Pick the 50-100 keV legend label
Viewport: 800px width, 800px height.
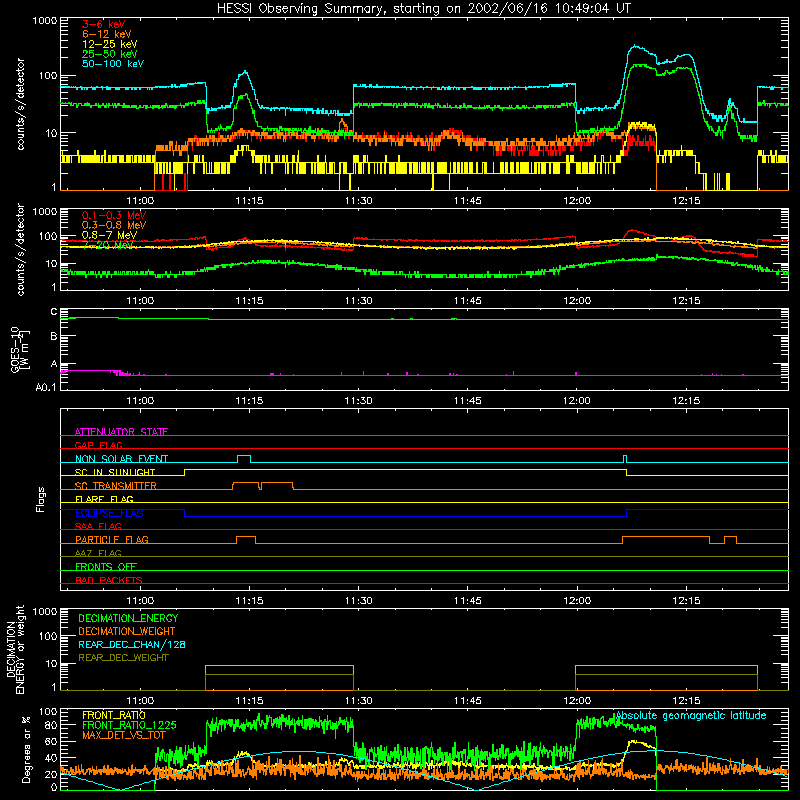click(x=113, y=64)
